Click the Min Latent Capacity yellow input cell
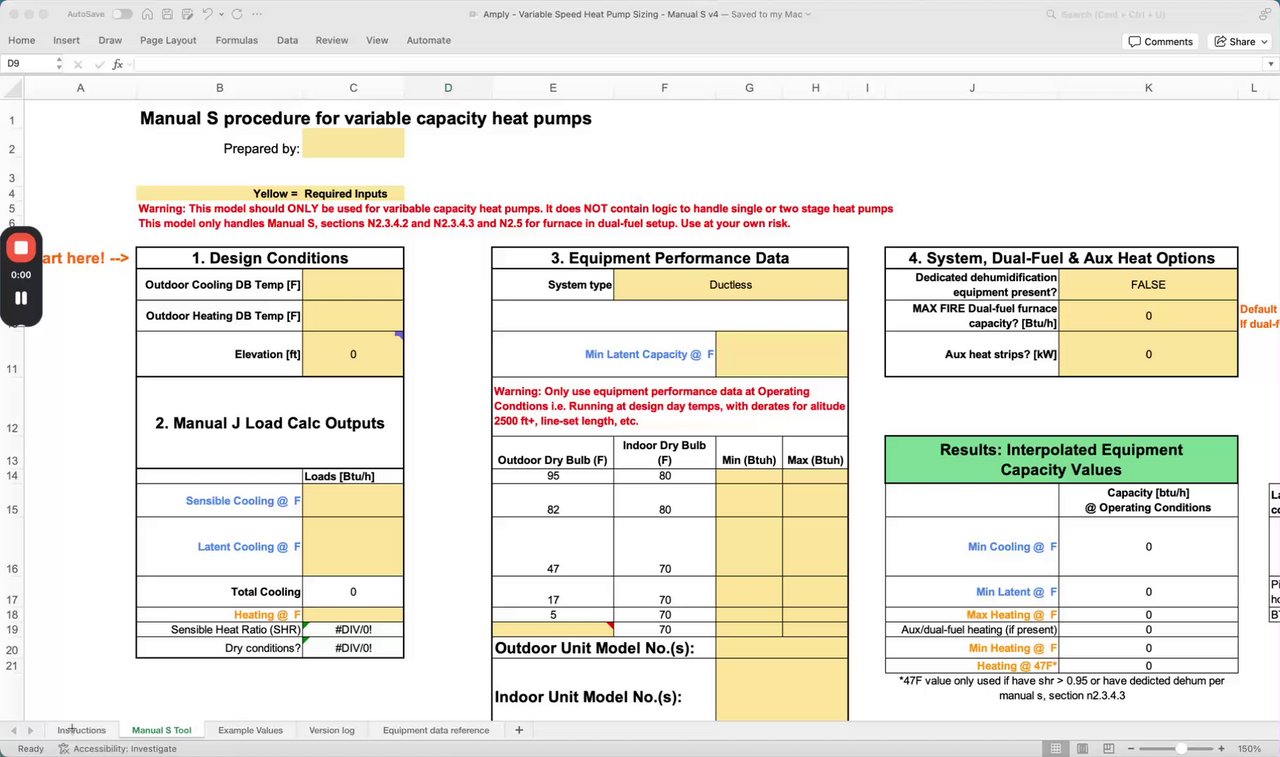The image size is (1280, 757). coord(782,354)
